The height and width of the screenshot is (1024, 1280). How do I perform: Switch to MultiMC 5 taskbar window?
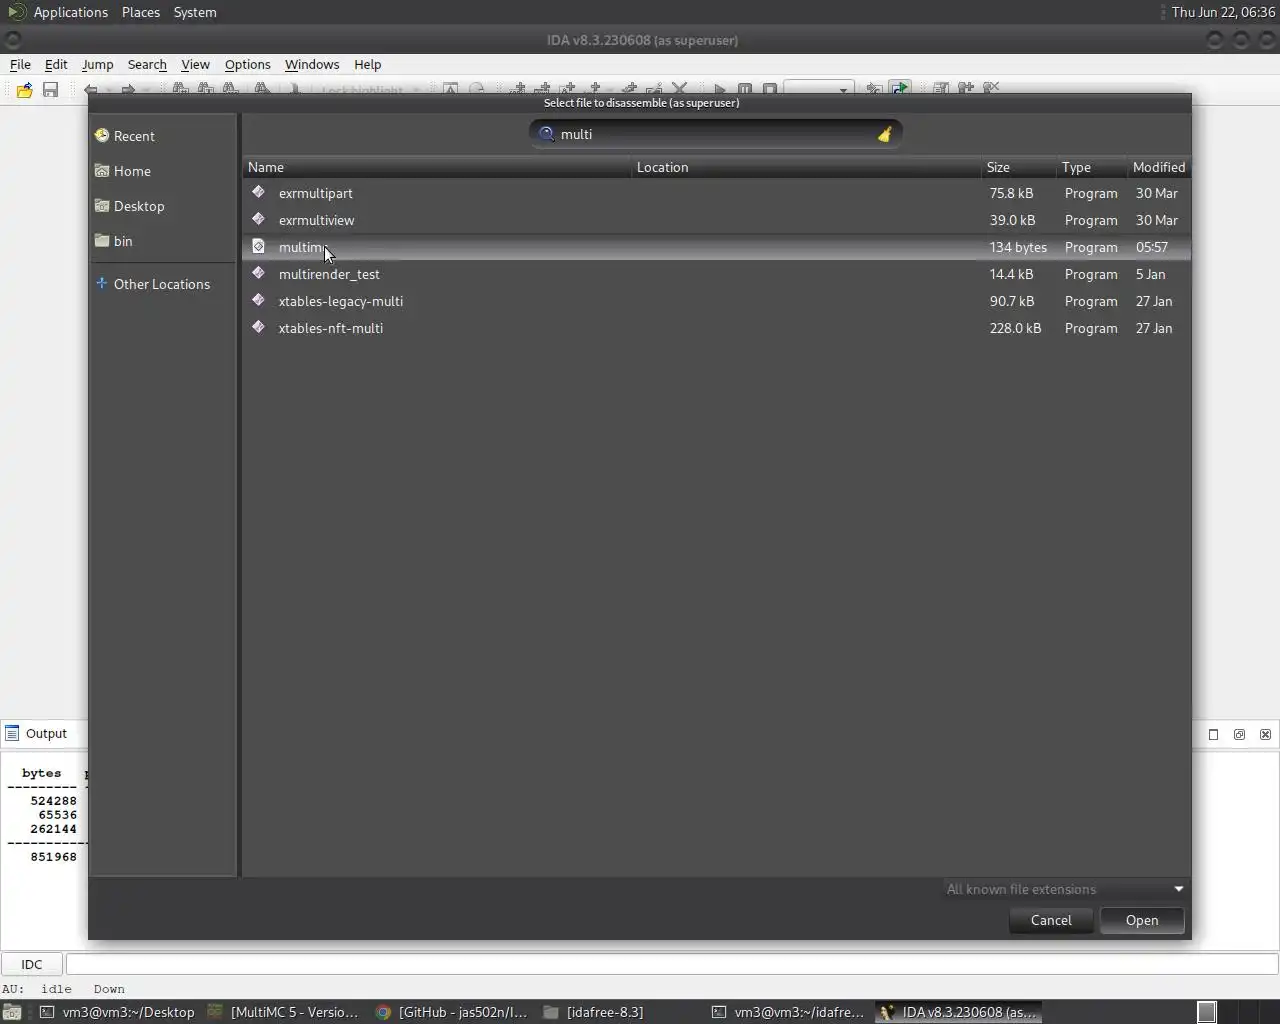tap(283, 1012)
